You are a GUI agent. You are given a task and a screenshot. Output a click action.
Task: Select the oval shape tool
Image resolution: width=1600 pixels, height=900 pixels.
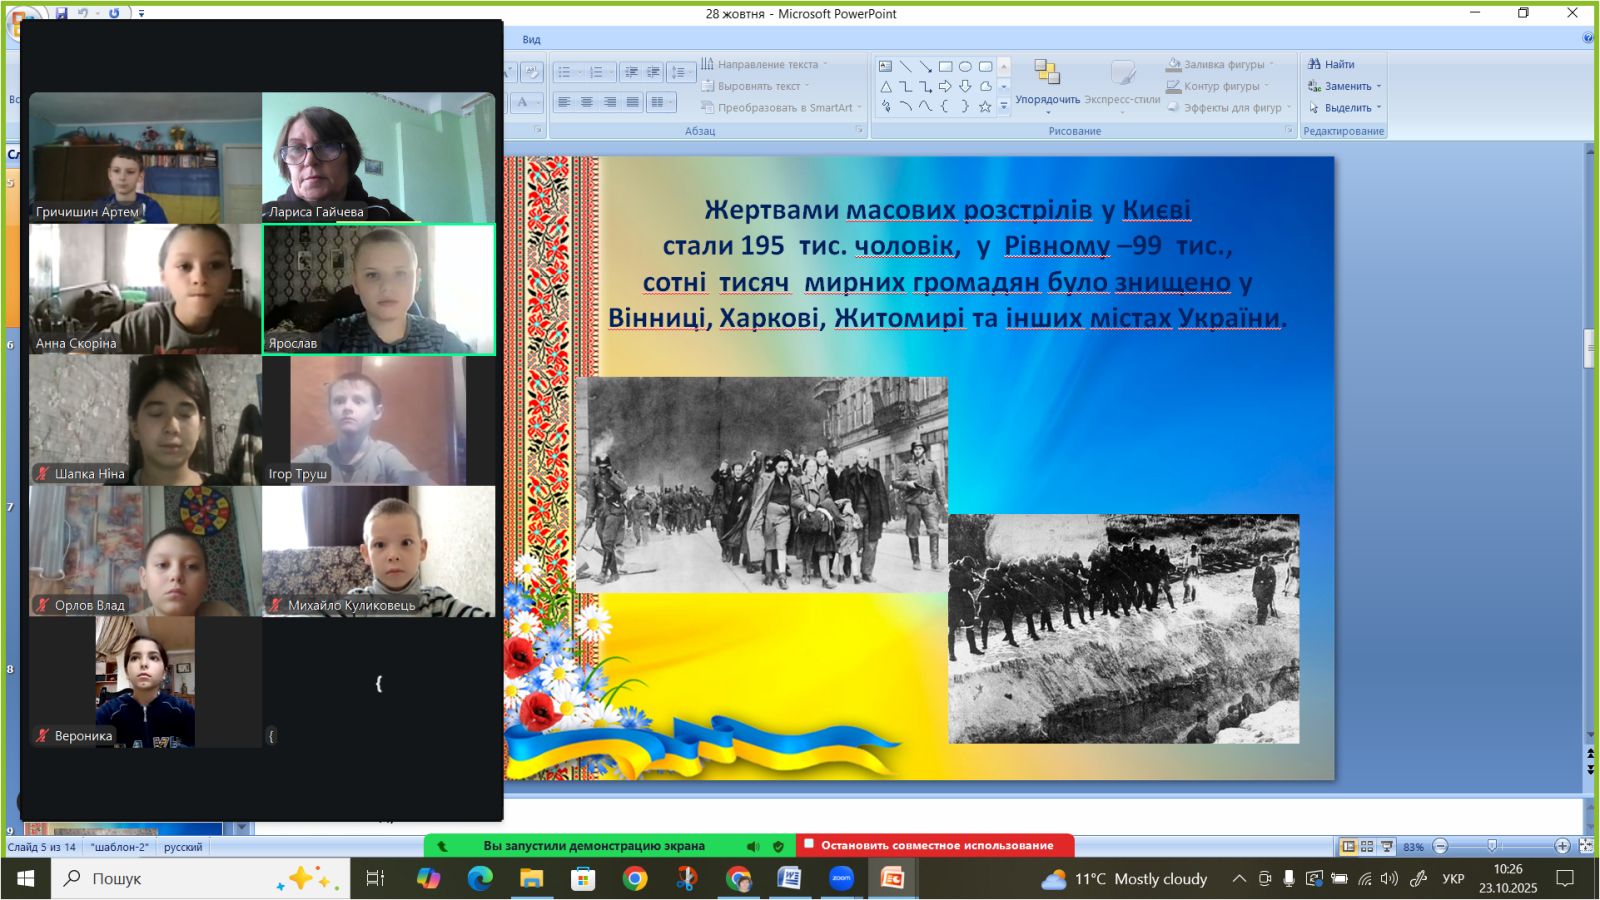pyautogui.click(x=965, y=67)
